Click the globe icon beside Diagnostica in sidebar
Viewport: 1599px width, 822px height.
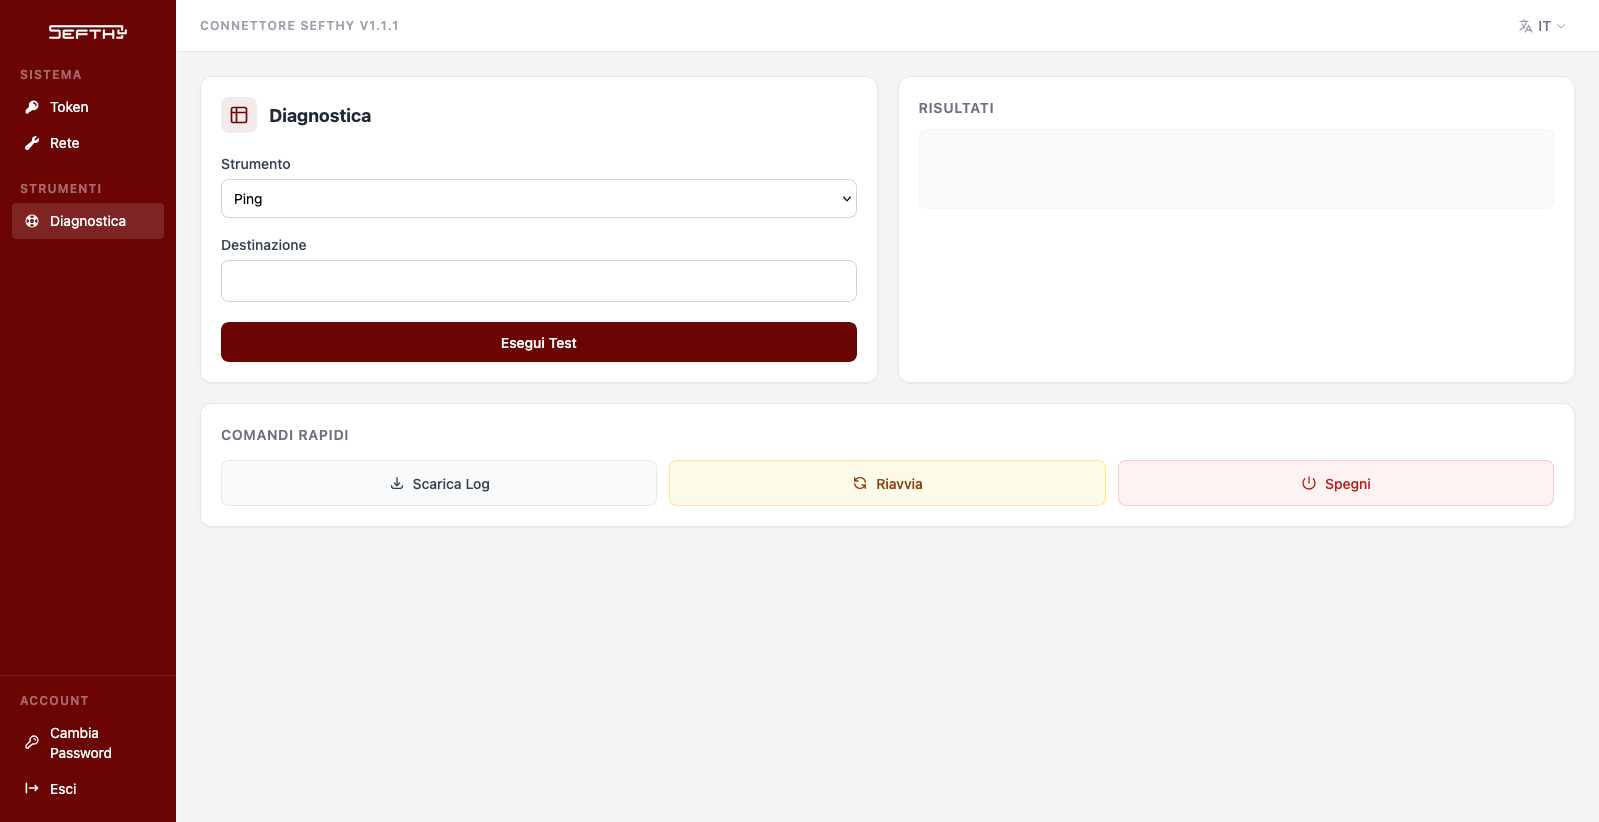click(32, 221)
